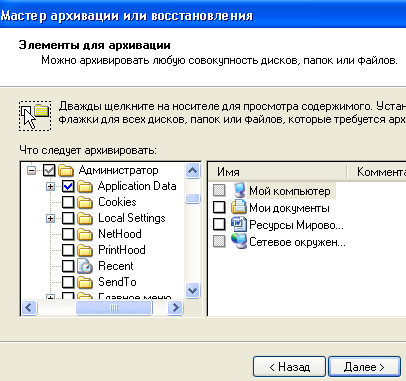Viewport: 406px width, 381px height.
Task: Toggle the Мой компьютер grayed checkbox
Action: click(219, 191)
